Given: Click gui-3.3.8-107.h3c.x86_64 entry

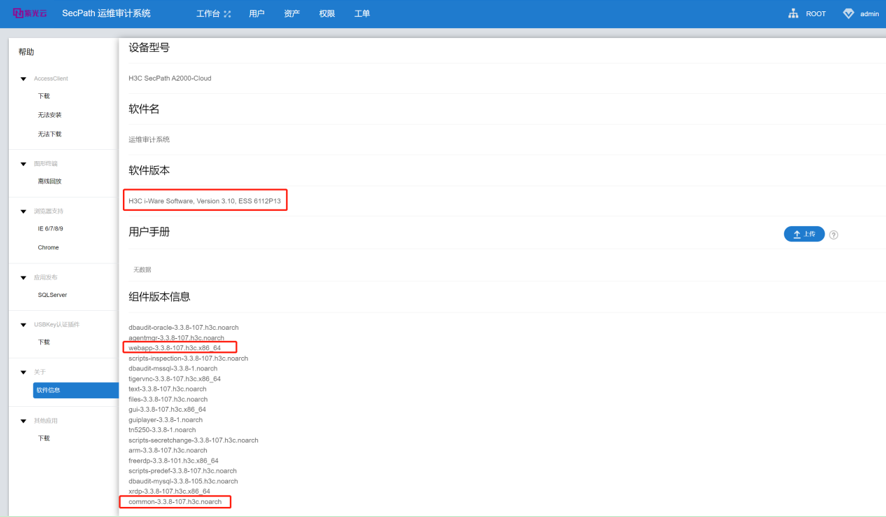Looking at the screenshot, I should tap(167, 410).
